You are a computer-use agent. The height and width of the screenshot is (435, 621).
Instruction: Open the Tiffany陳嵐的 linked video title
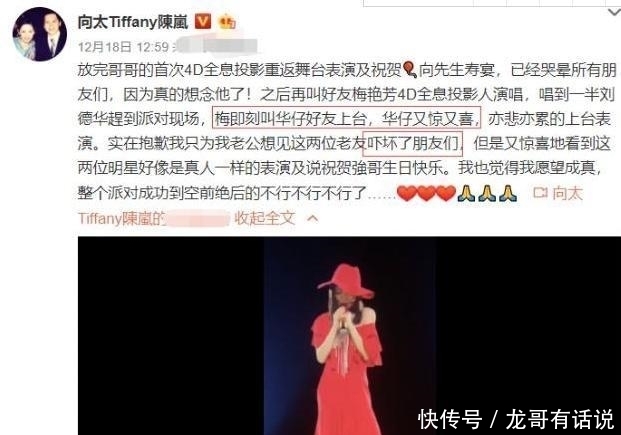tap(122, 218)
